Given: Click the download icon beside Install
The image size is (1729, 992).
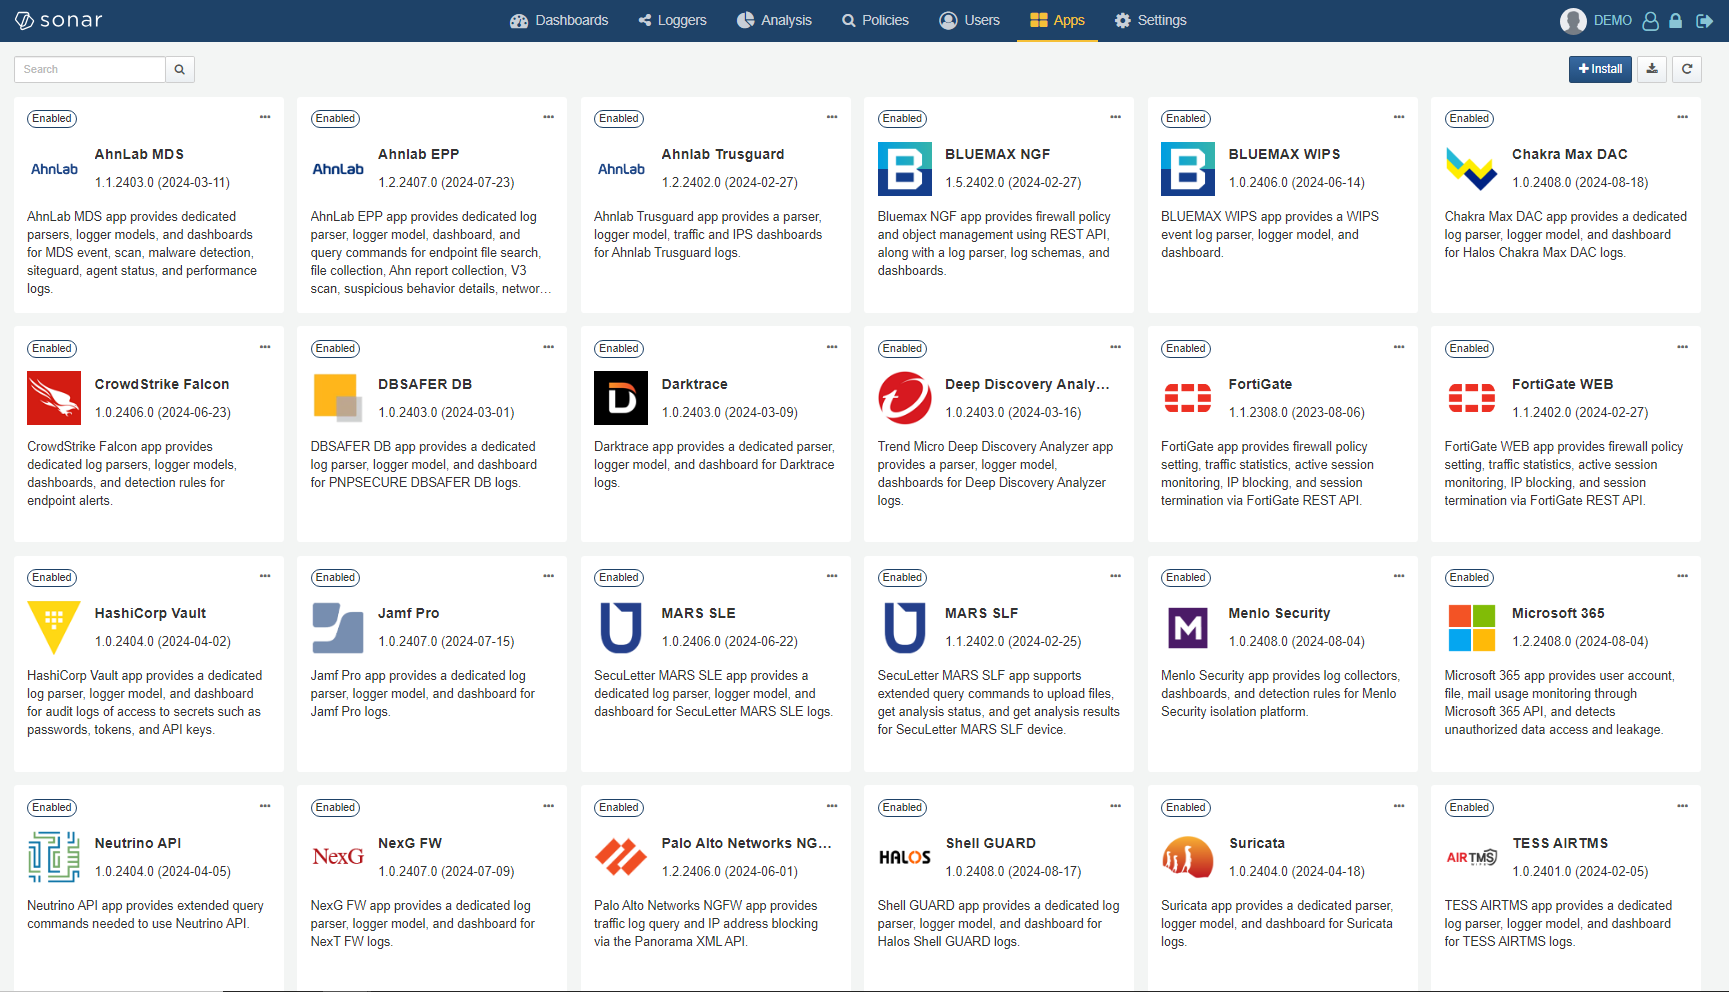Looking at the screenshot, I should [x=1652, y=69].
